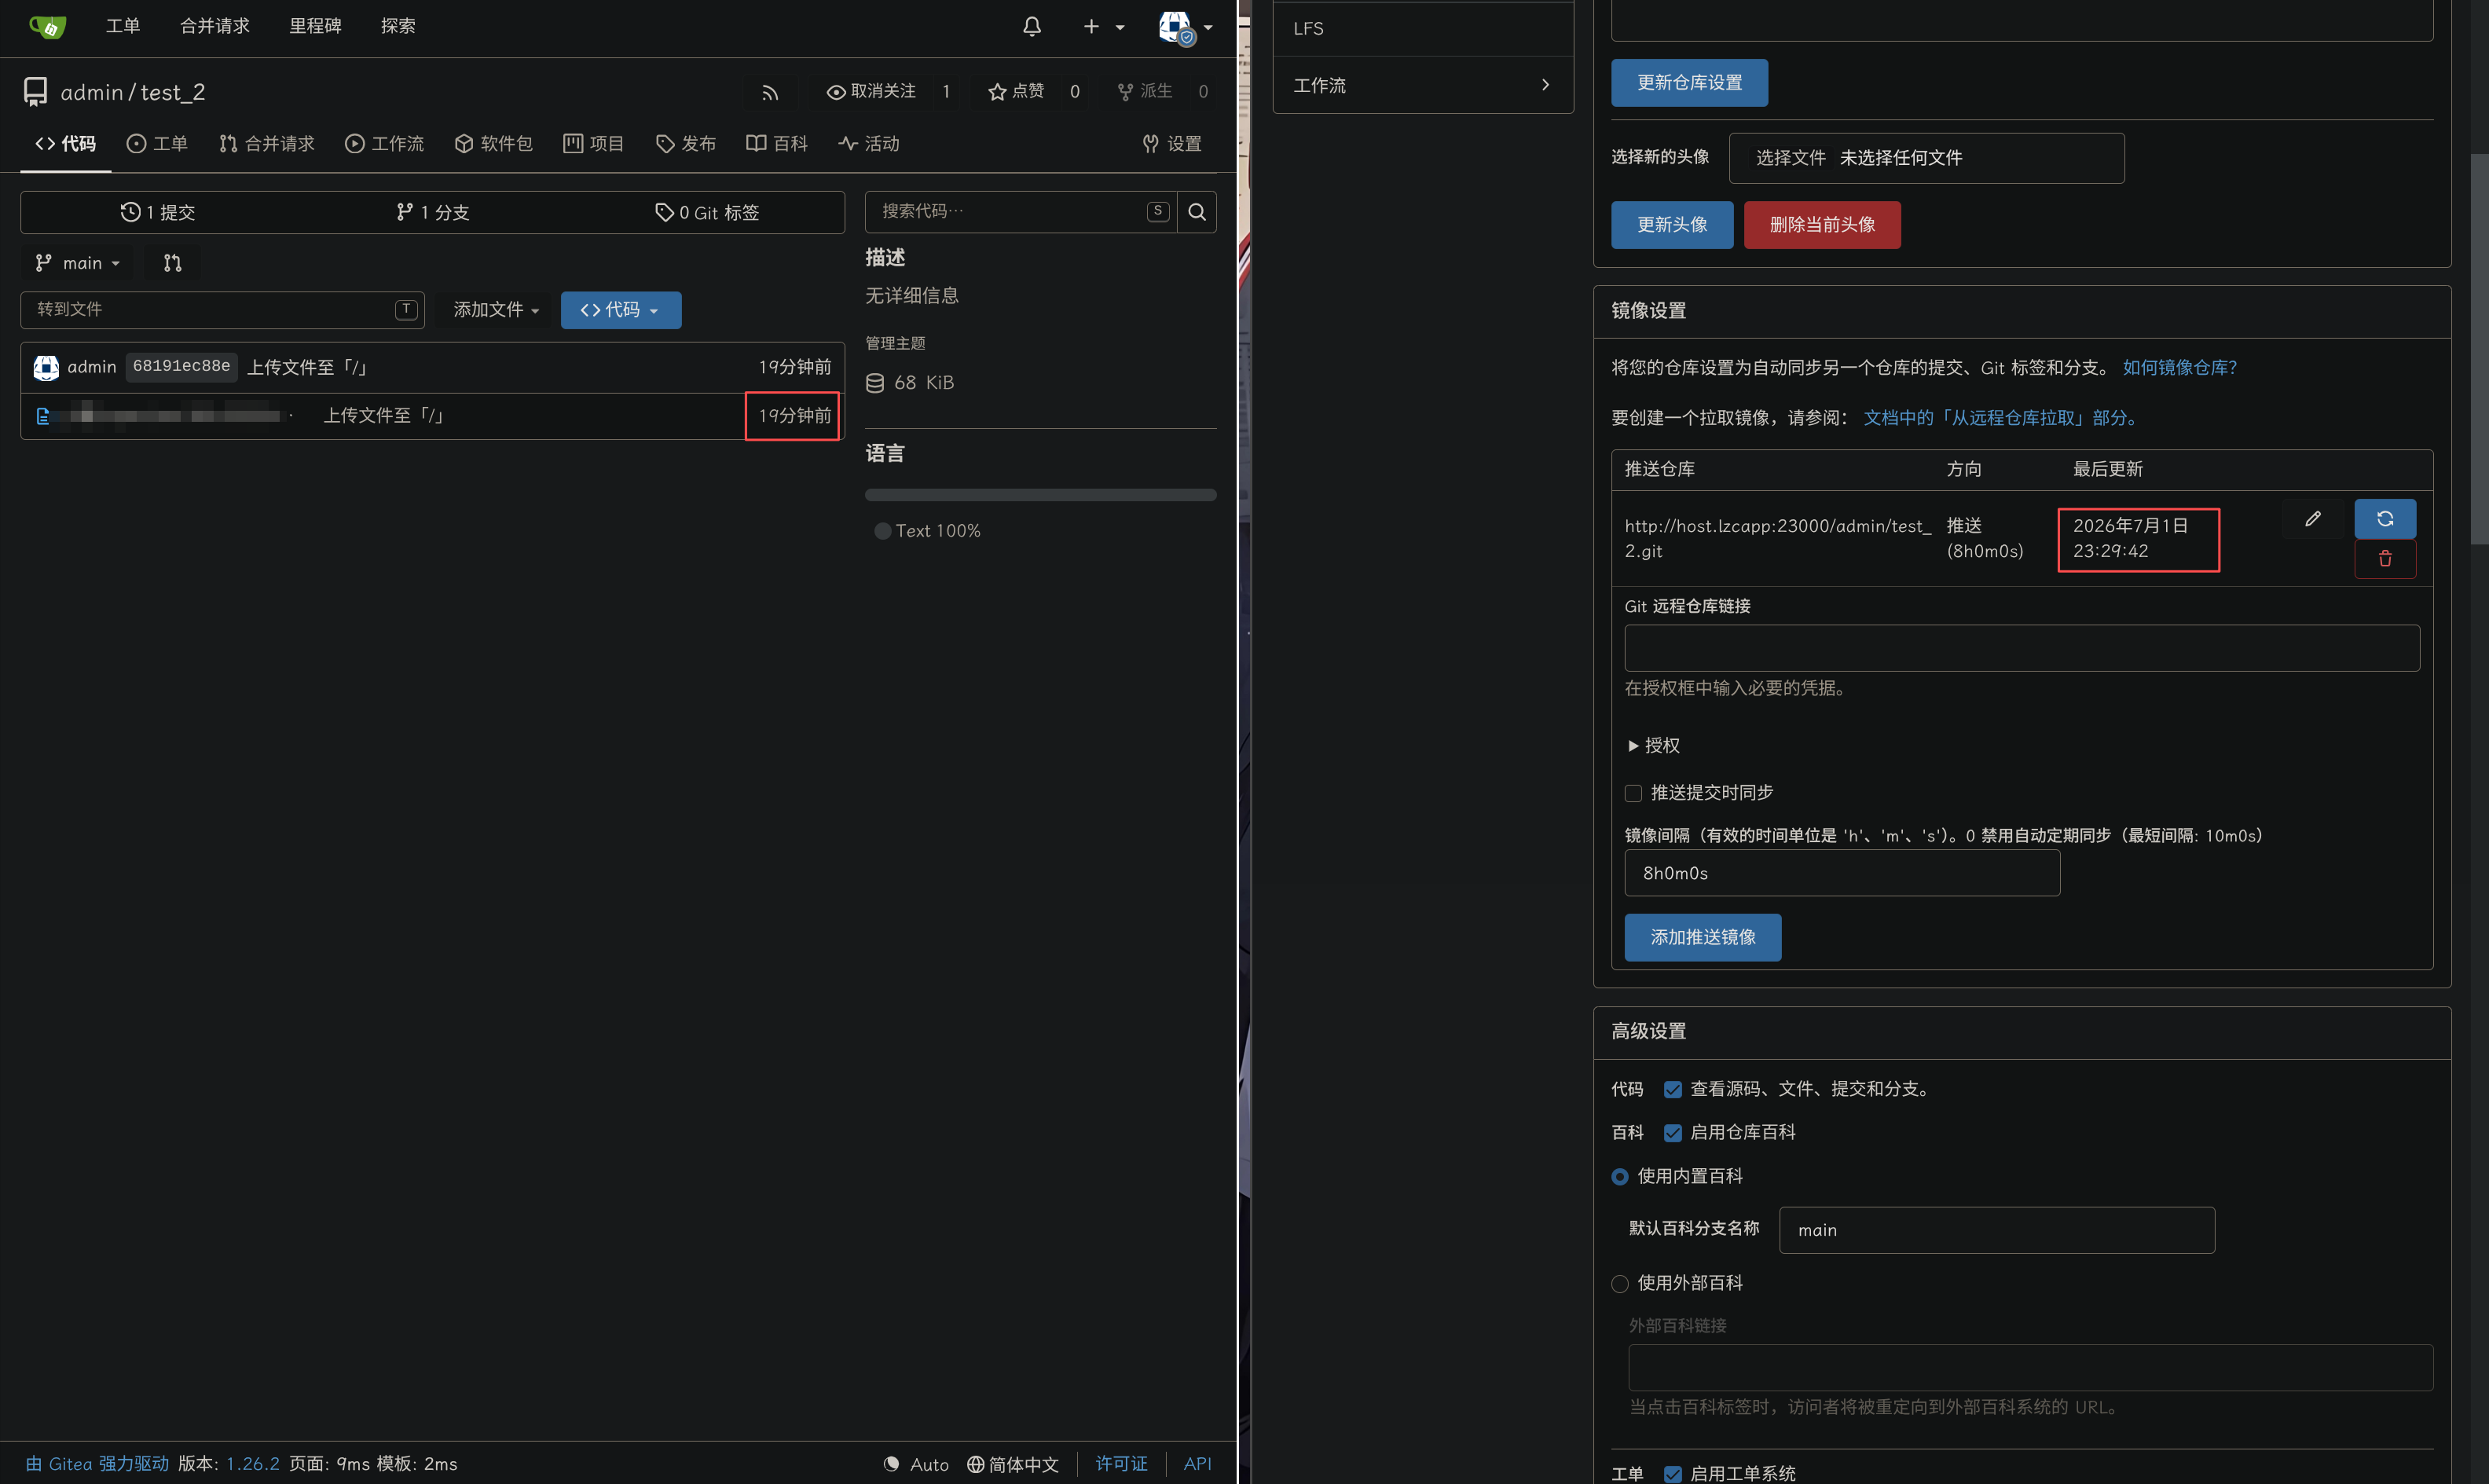Screen dimensions: 2489x1484
Task: Open version 1.26.2 link
Action: [x=252, y=1464]
